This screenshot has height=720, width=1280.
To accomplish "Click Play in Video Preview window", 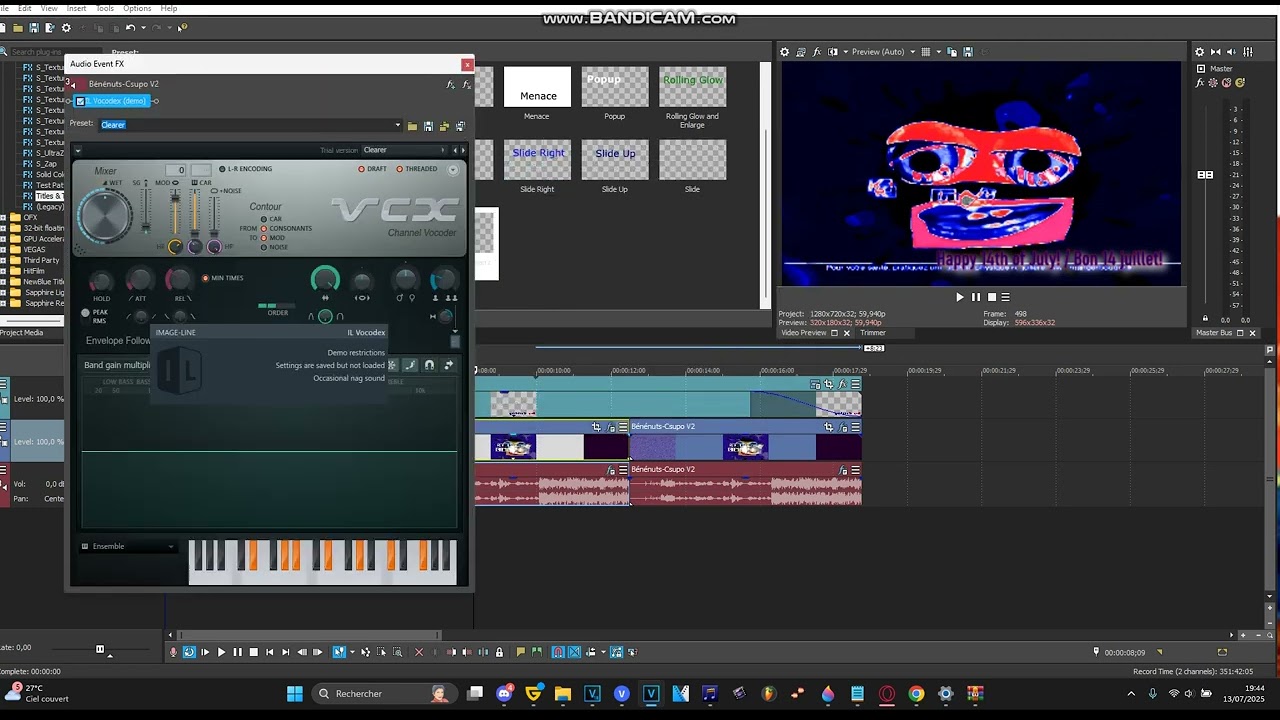I will click(960, 297).
